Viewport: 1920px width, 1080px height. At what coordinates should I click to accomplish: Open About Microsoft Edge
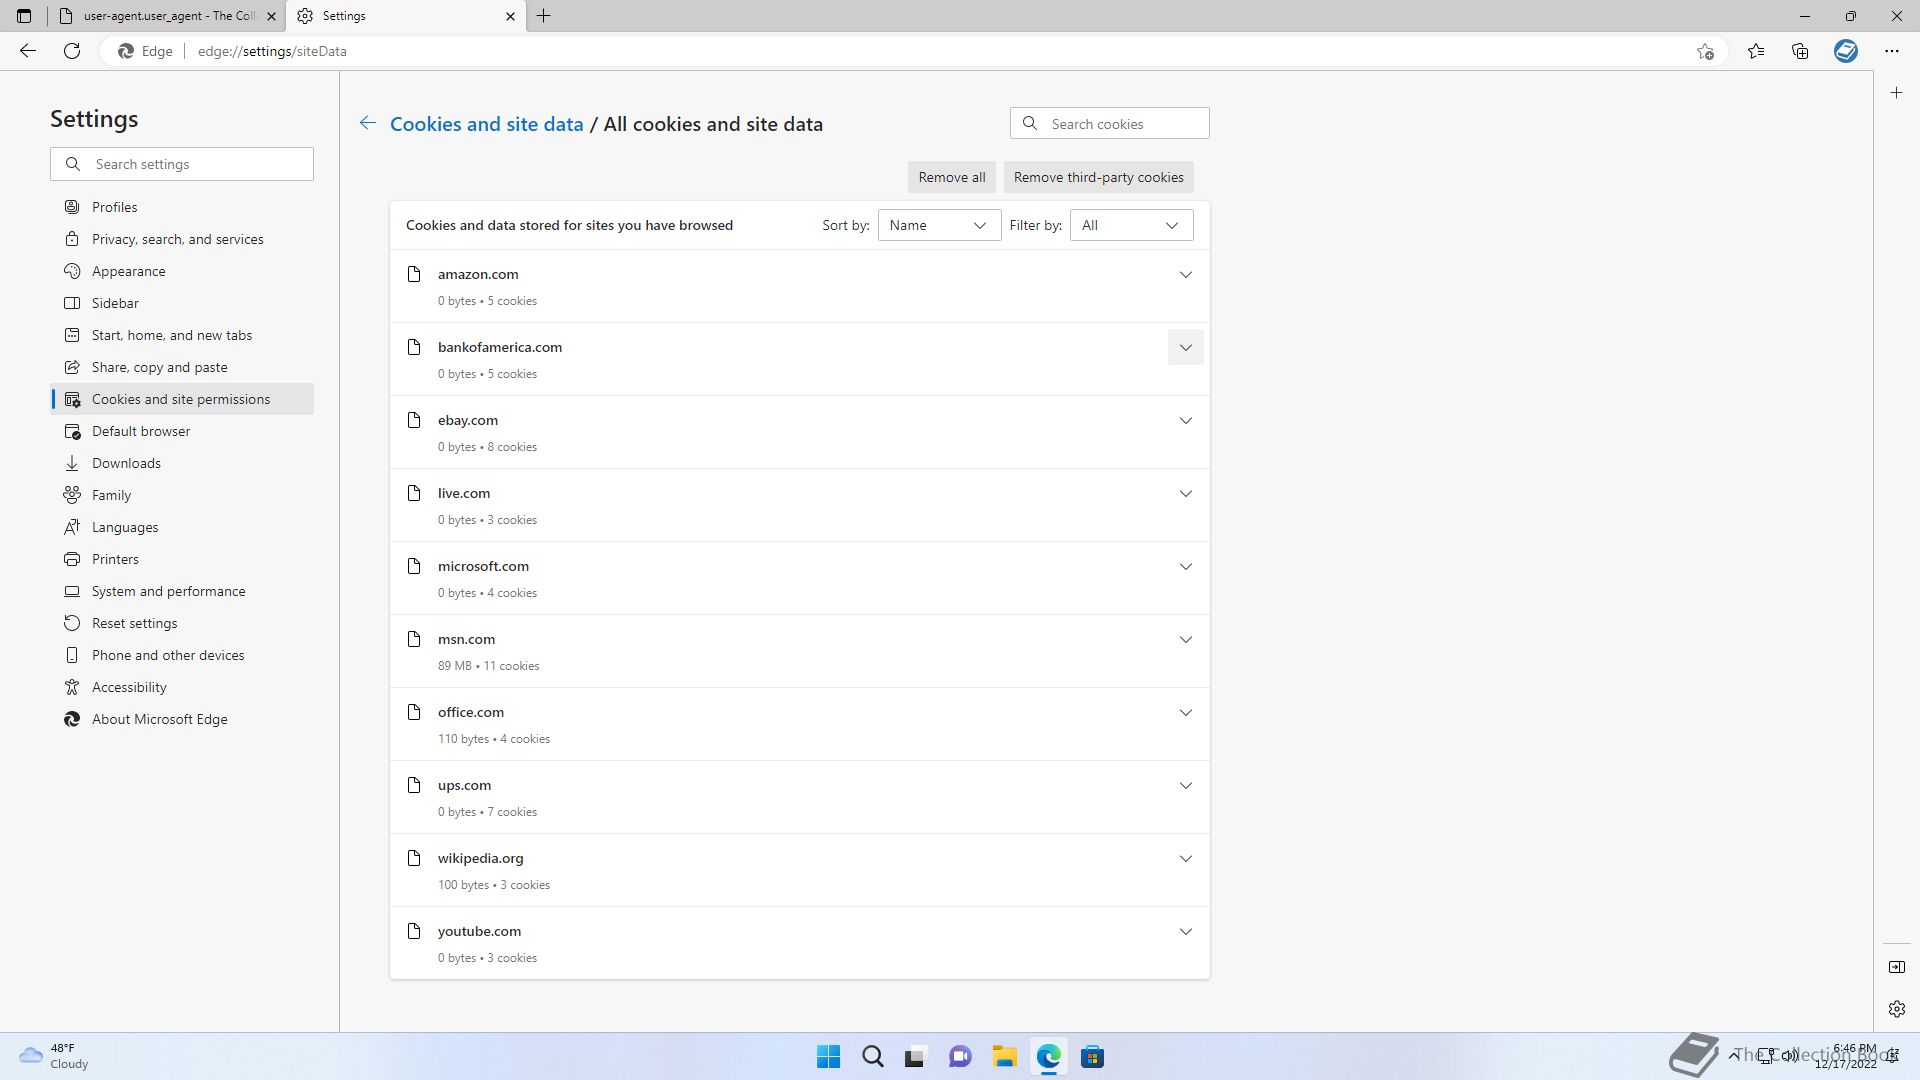[x=182, y=719]
